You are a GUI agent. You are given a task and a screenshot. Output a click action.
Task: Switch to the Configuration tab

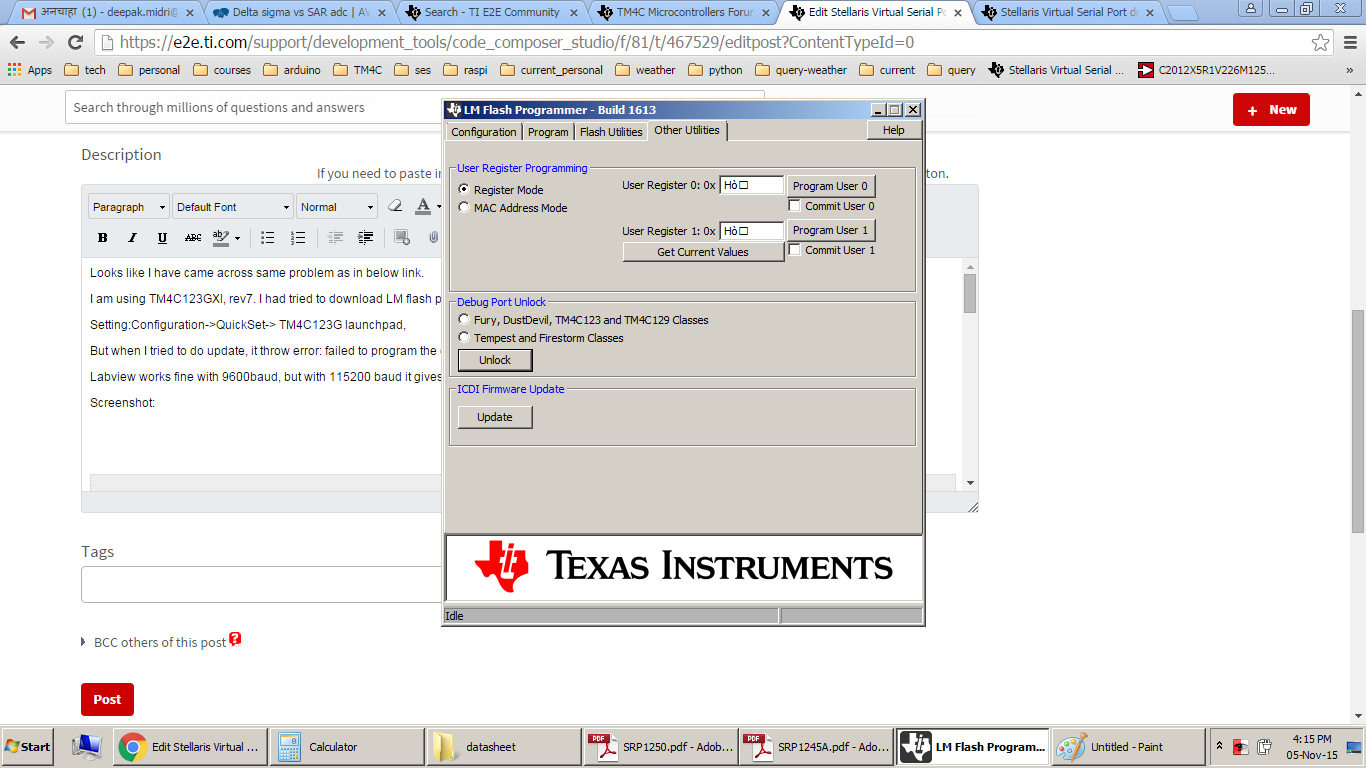tap(484, 132)
